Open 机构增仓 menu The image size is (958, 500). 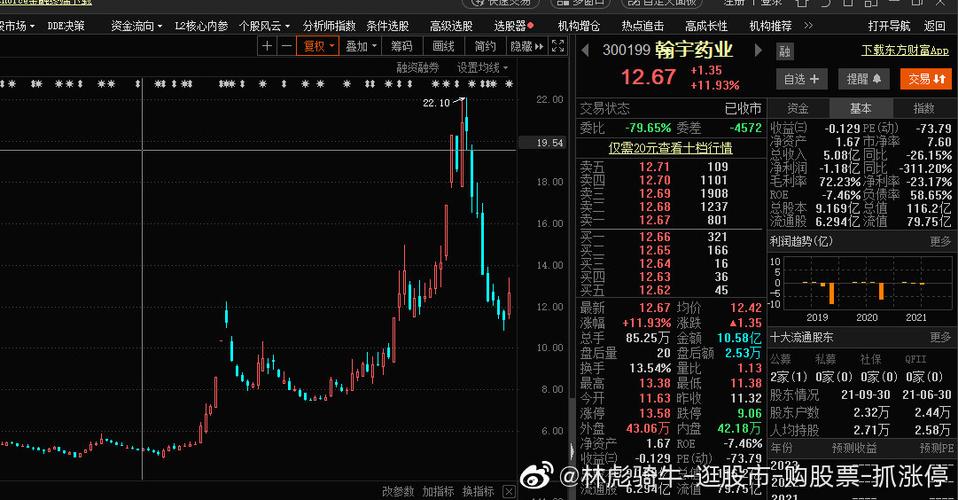[x=579, y=26]
